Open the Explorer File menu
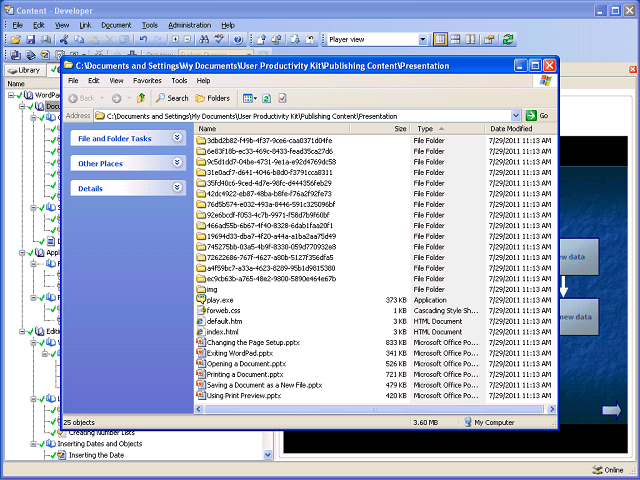This screenshot has height=480, width=640. coord(73,80)
